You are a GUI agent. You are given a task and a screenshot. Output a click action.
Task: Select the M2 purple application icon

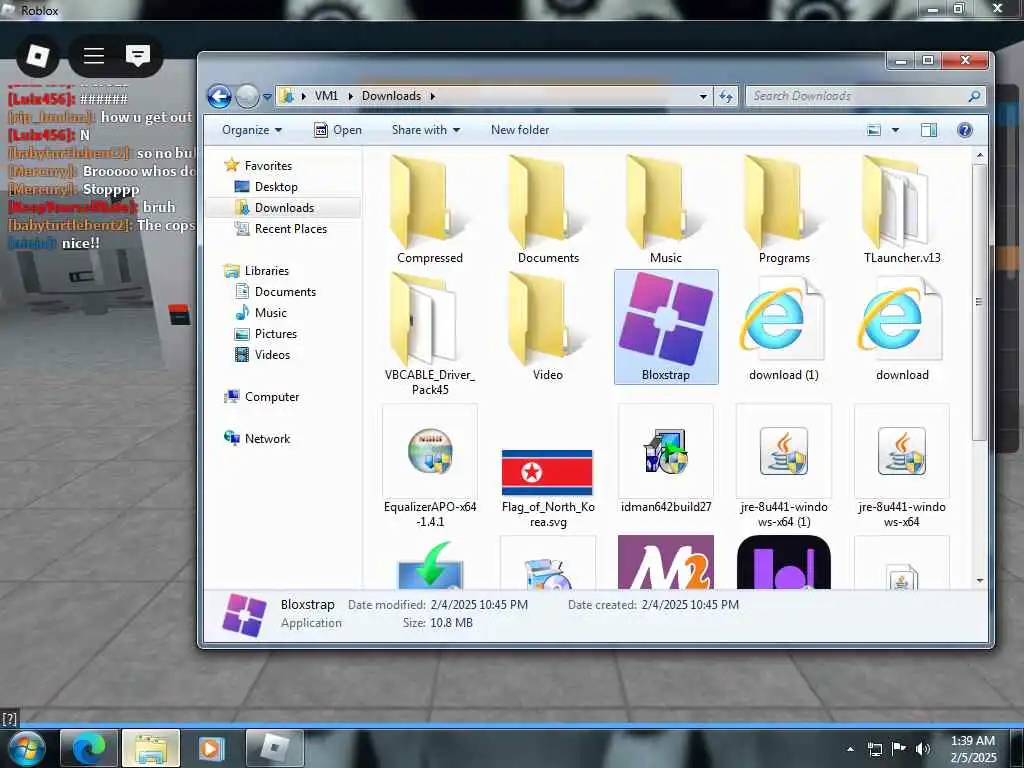coord(665,562)
